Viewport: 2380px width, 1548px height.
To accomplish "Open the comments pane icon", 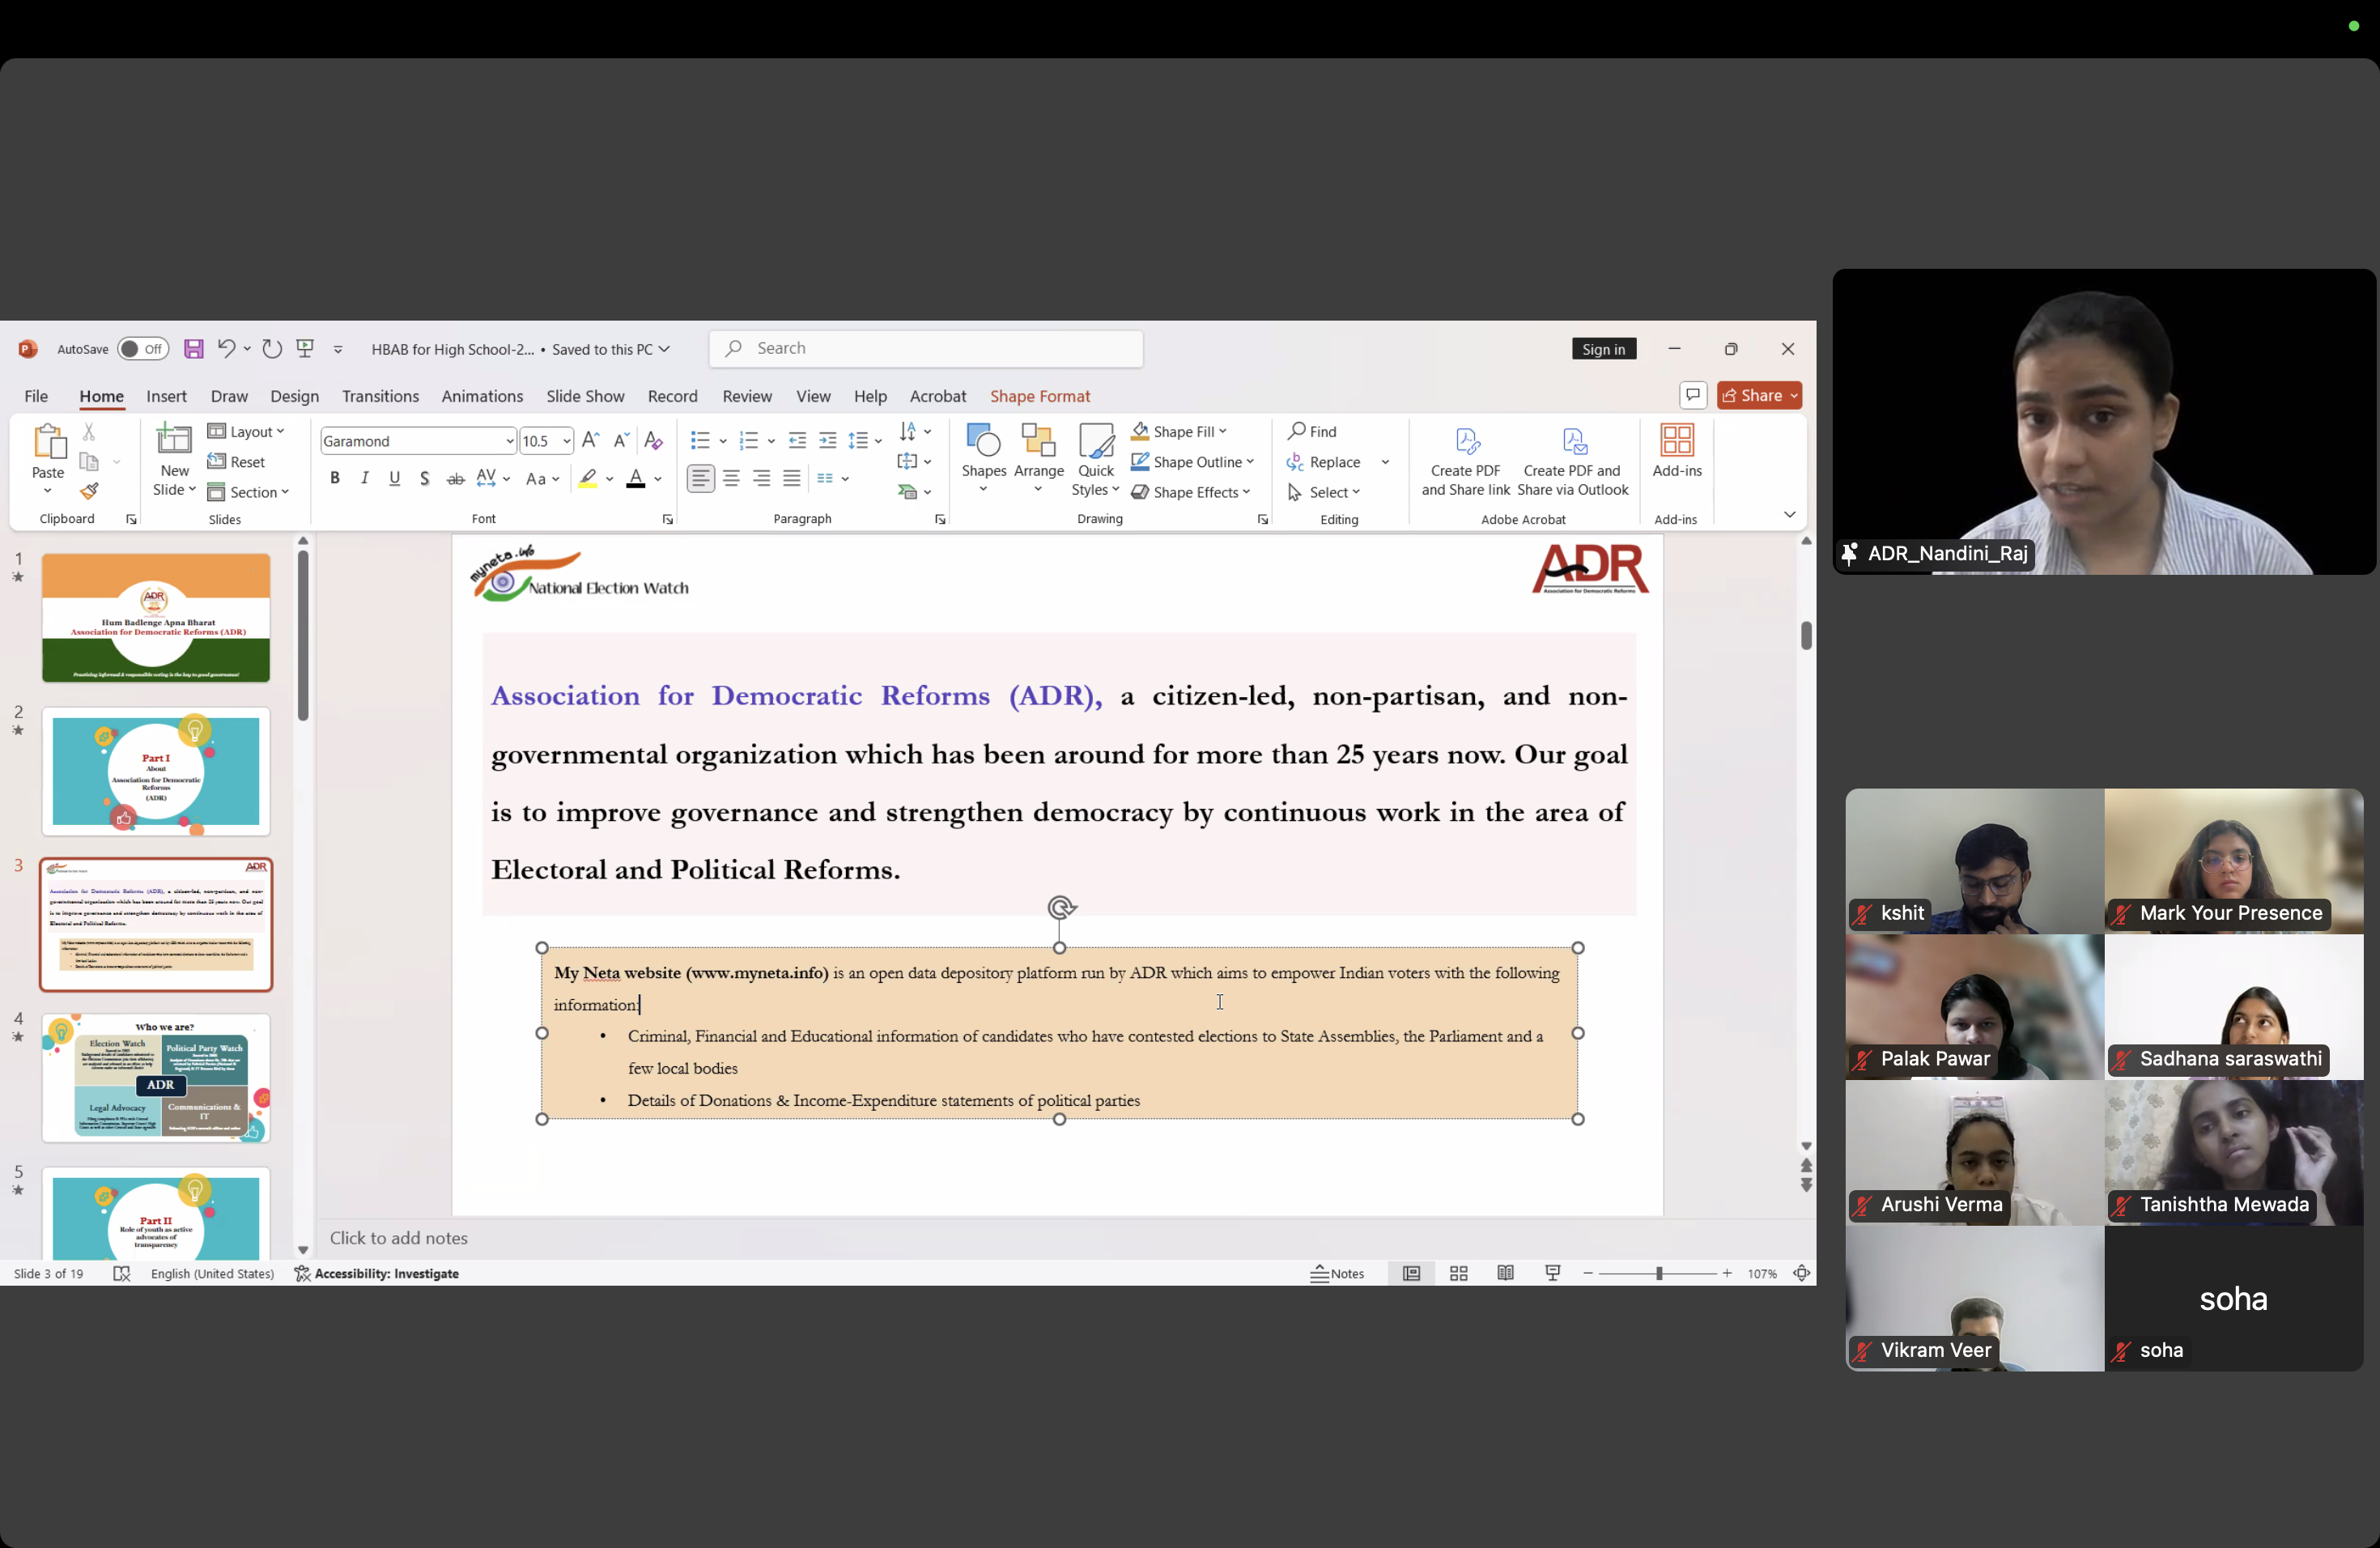I will (1692, 395).
